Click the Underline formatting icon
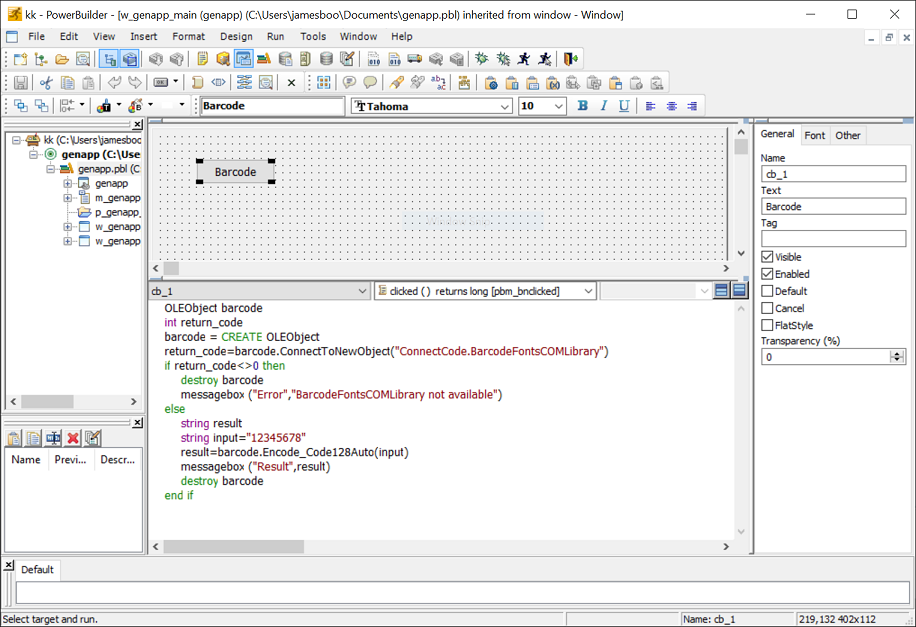This screenshot has width=916, height=627. pyautogui.click(x=625, y=106)
